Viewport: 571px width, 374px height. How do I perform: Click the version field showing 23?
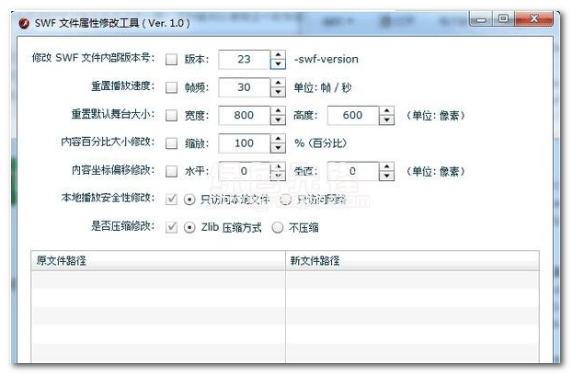[244, 59]
